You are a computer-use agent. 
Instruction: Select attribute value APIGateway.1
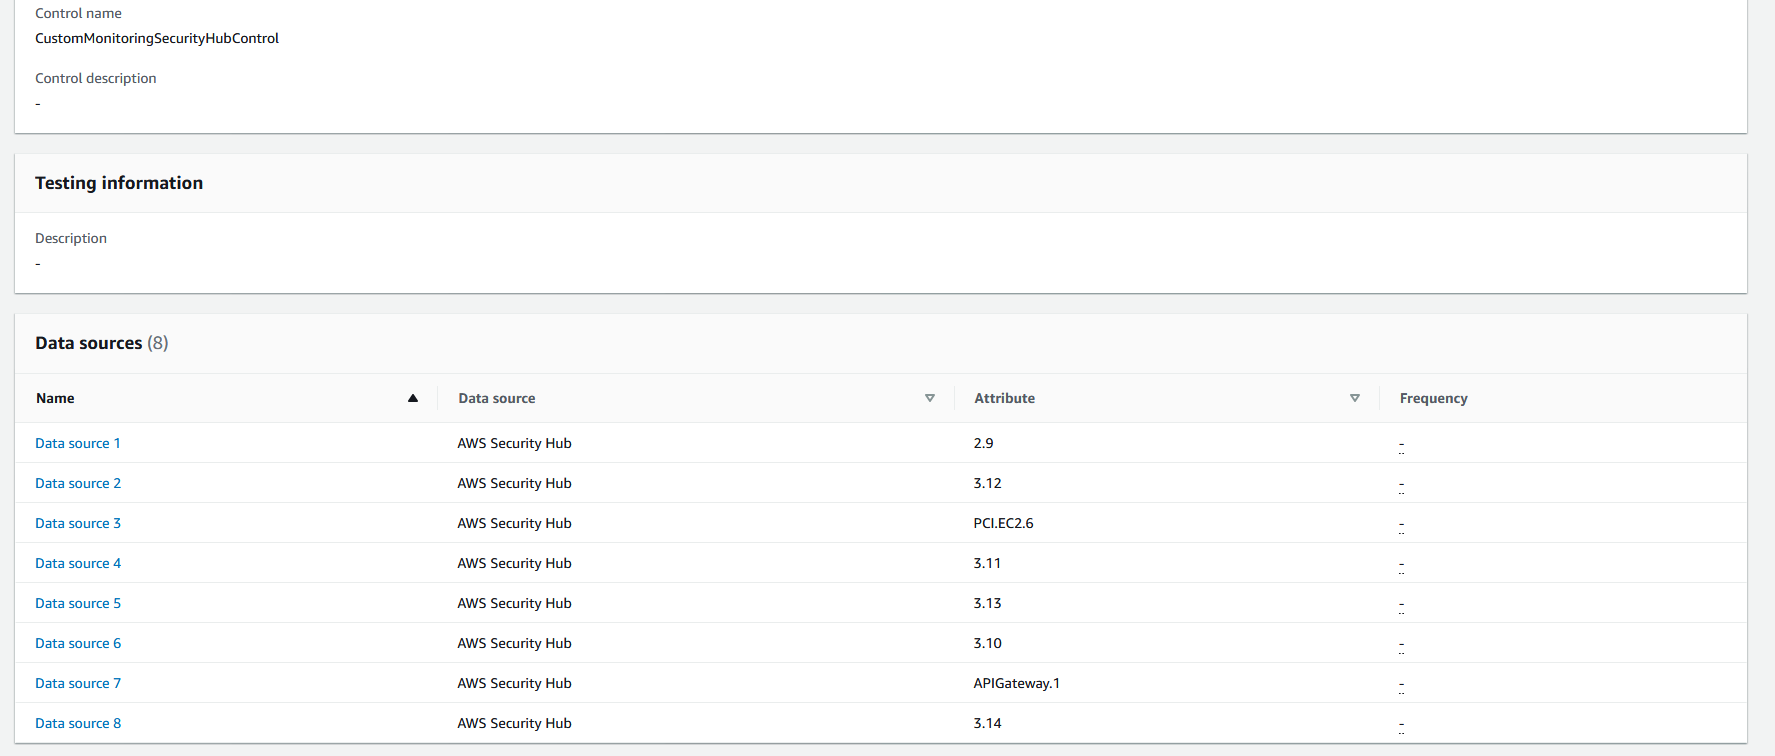pos(1017,683)
